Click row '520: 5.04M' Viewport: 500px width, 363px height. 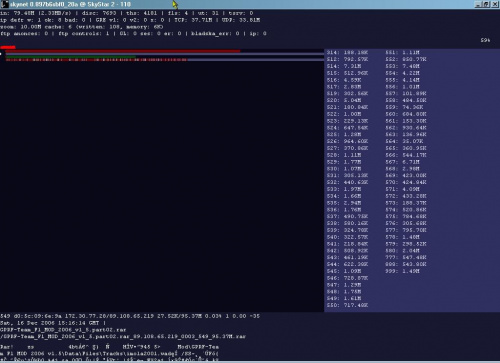tap(344, 100)
